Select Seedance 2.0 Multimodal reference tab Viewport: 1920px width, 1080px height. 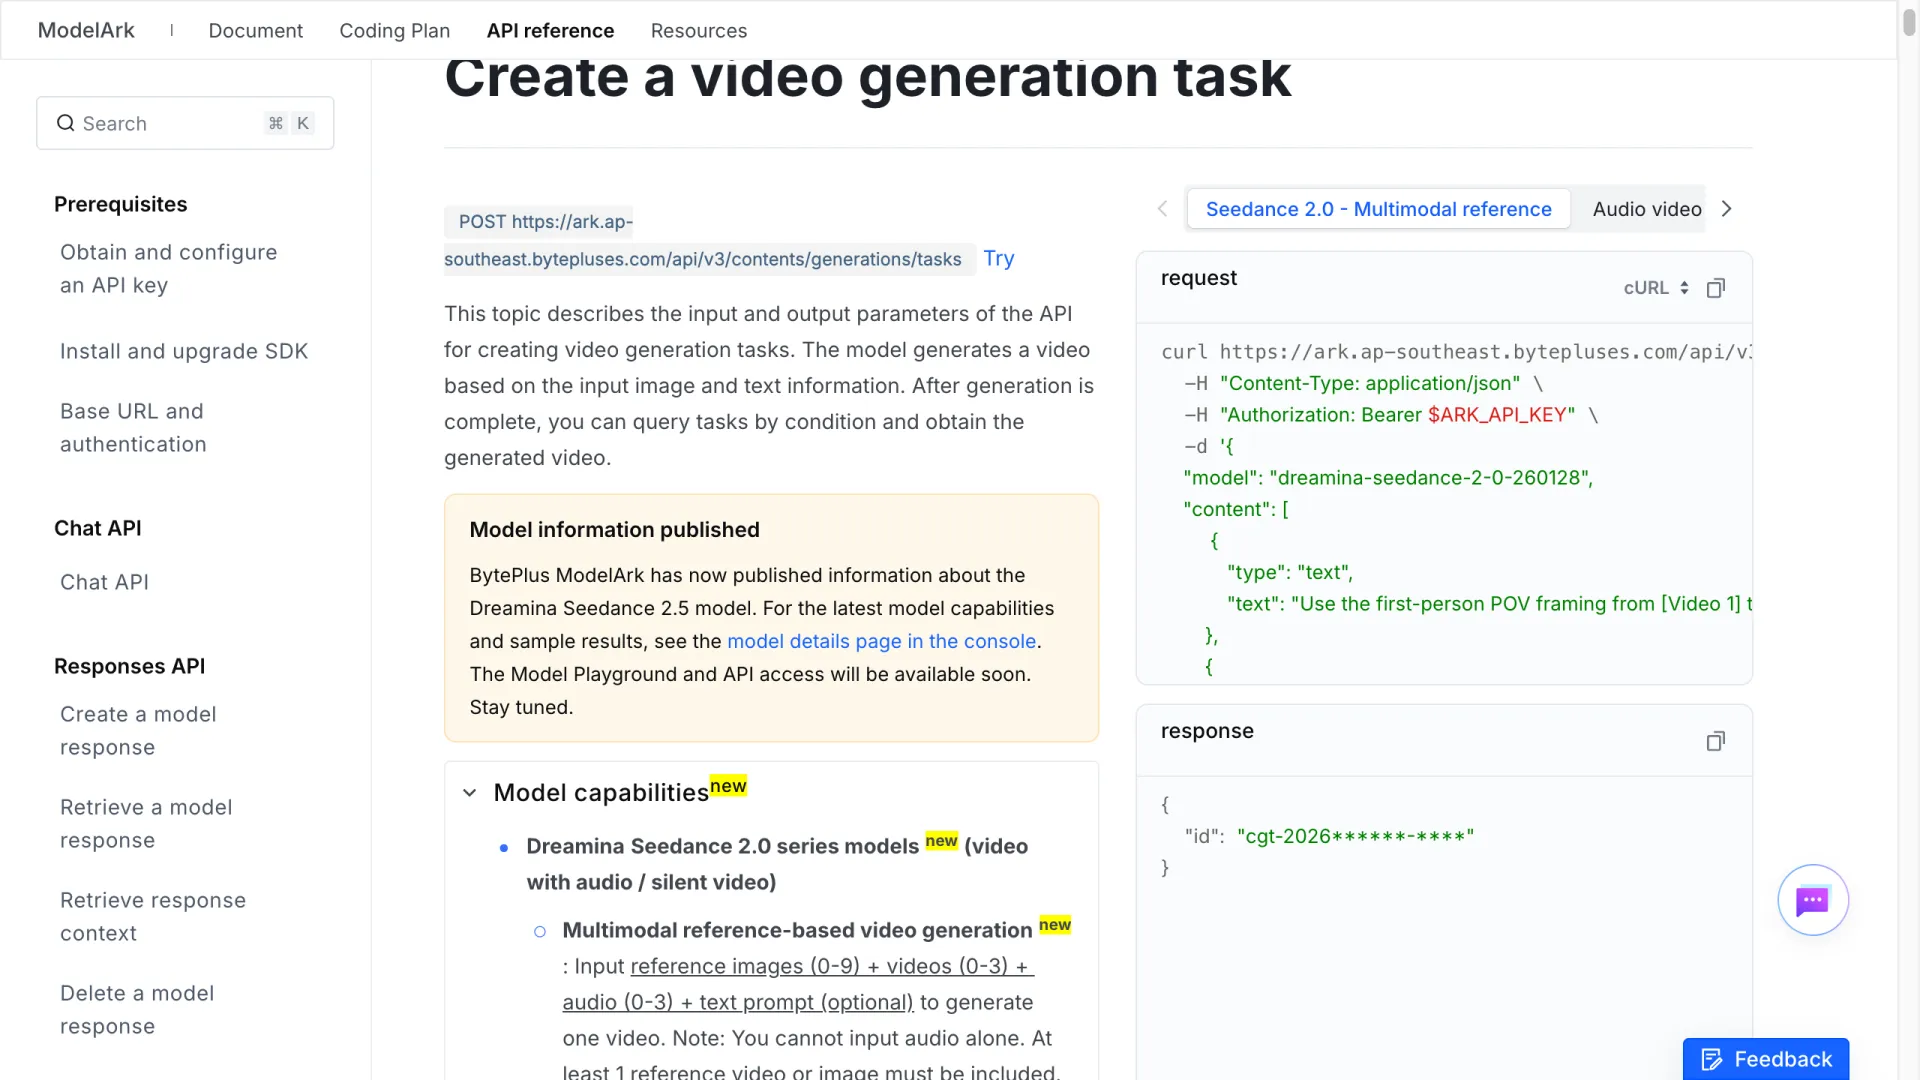(x=1378, y=209)
